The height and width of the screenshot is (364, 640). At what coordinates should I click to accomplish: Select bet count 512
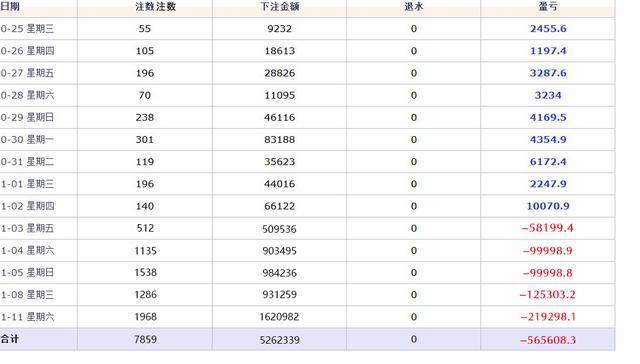click(145, 228)
